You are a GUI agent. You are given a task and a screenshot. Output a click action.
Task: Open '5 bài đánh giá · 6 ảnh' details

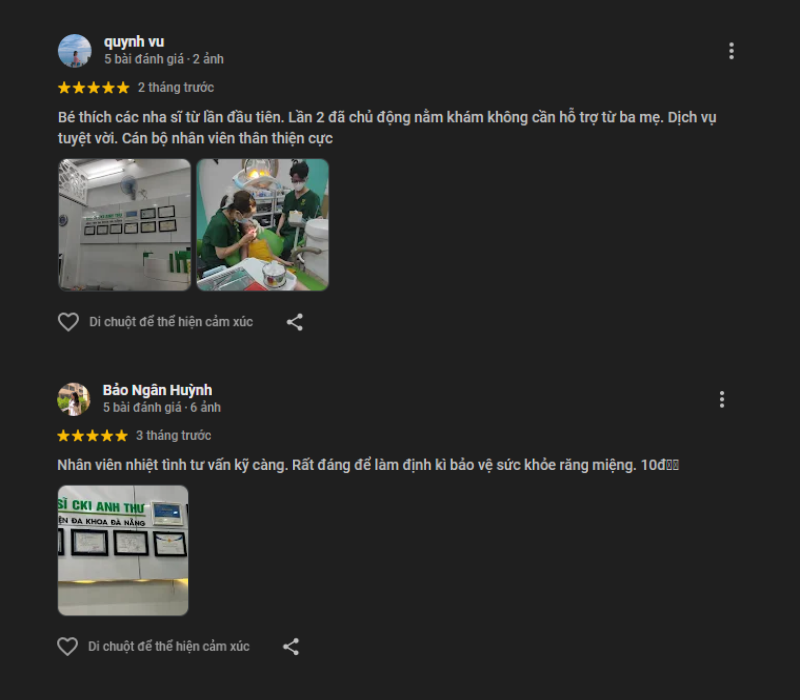(162, 408)
